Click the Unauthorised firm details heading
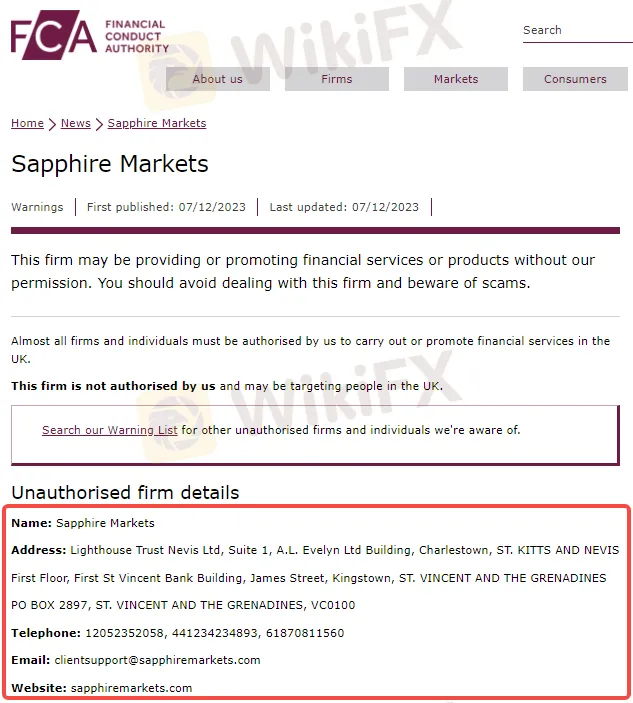 pos(125,492)
